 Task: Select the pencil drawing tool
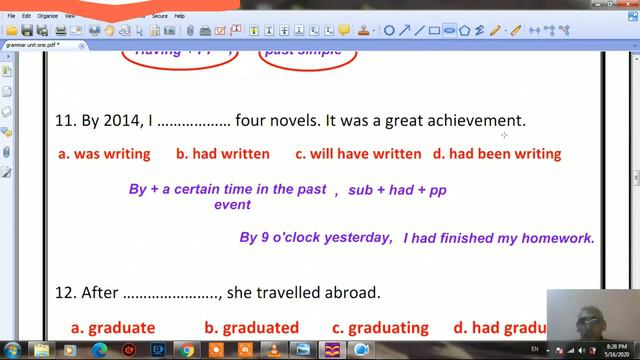[495, 31]
